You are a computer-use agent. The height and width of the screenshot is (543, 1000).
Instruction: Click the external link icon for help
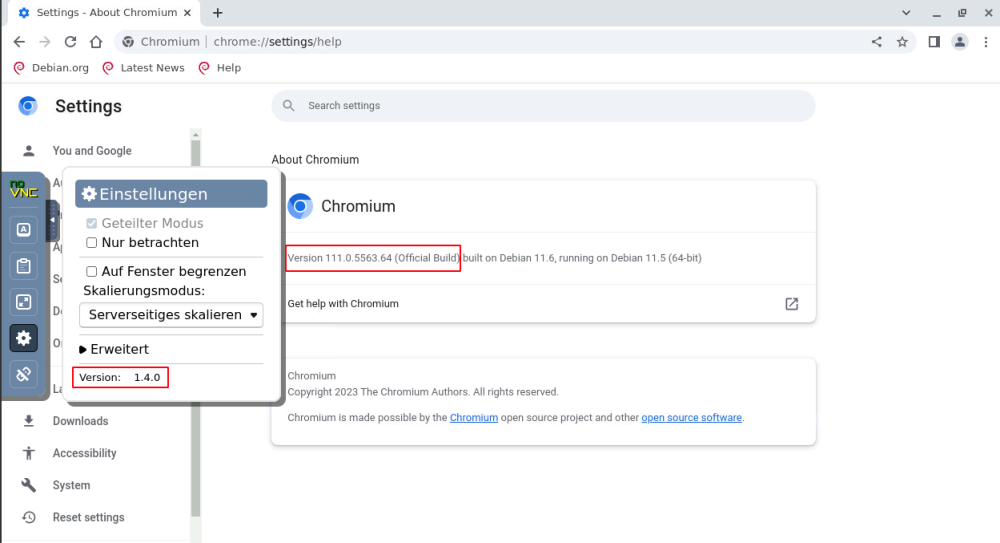[791, 304]
